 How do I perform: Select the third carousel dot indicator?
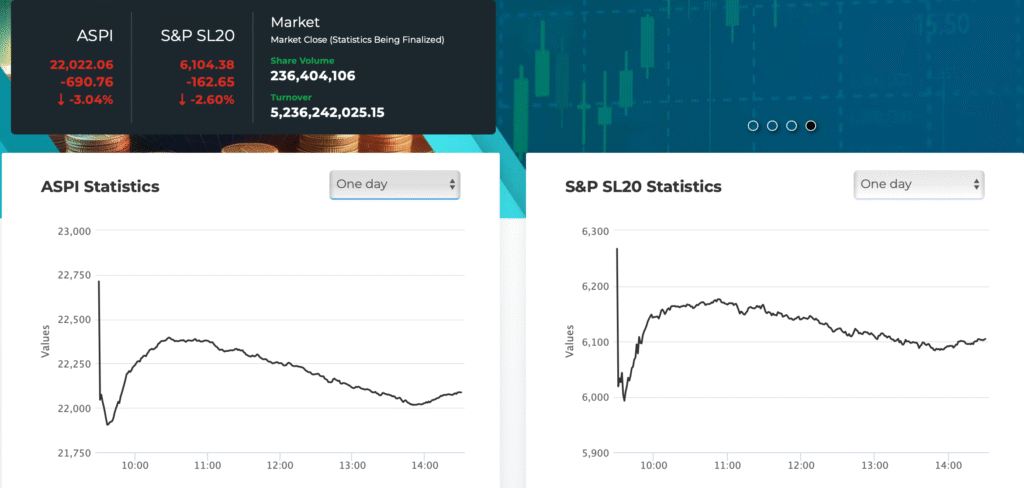click(x=791, y=126)
